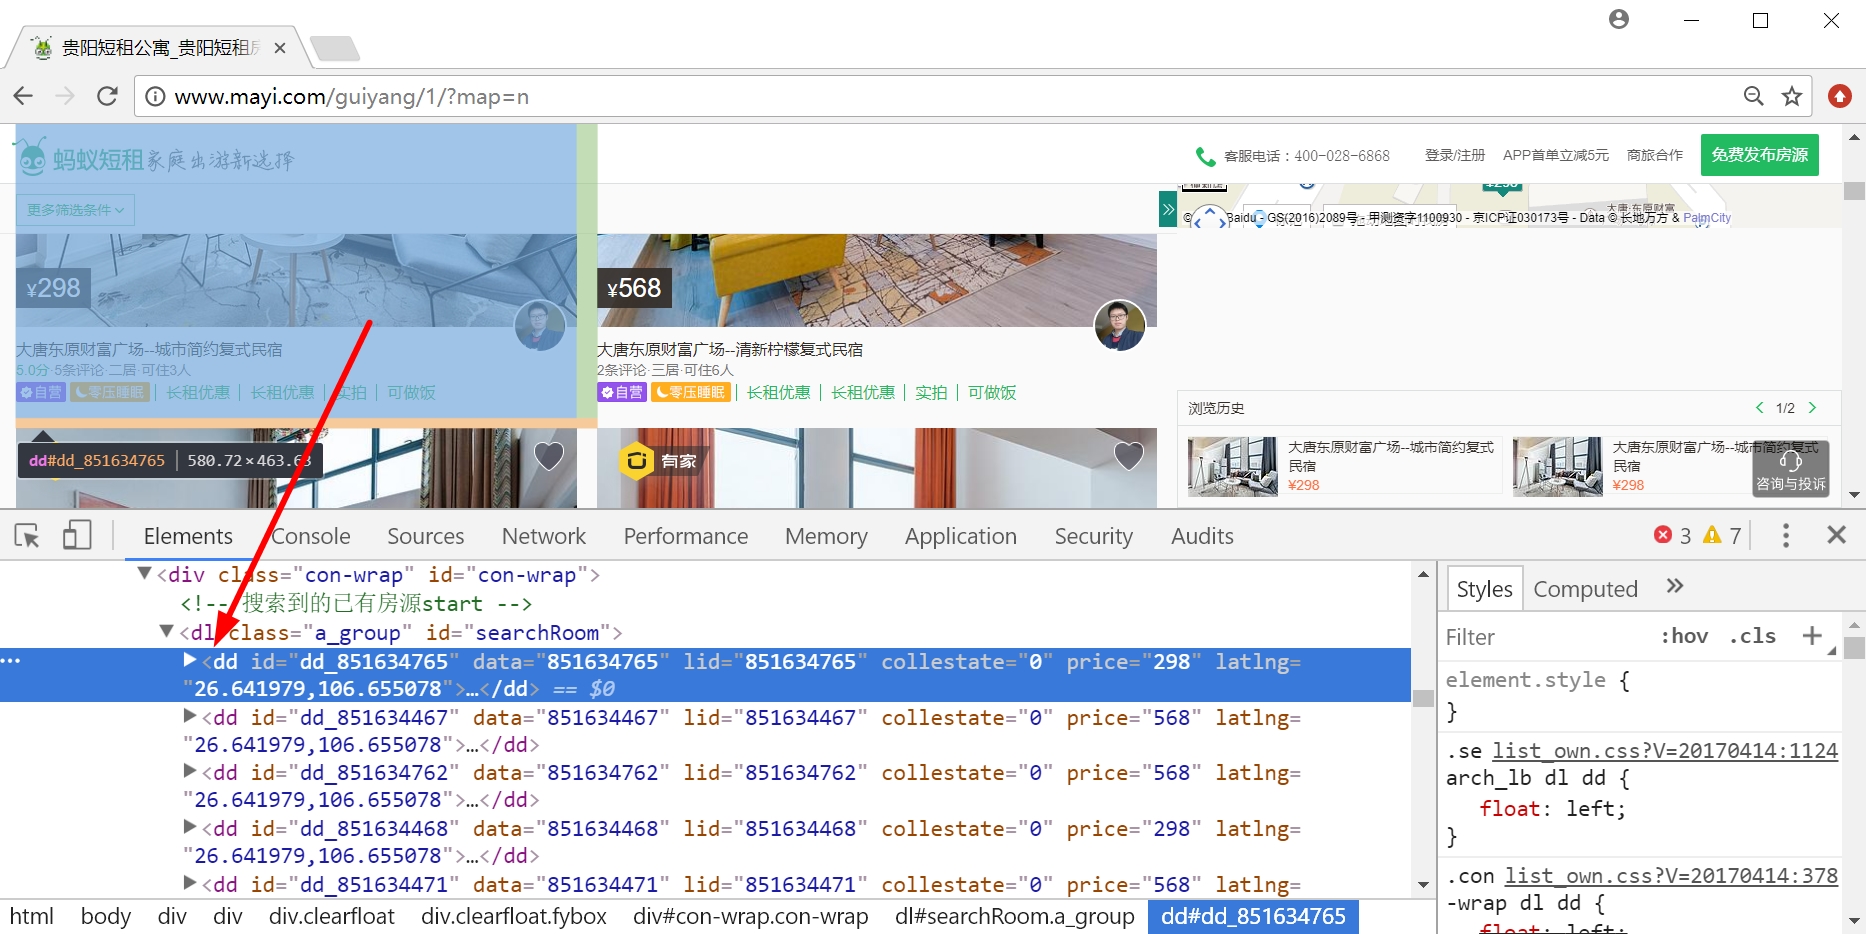1866x934 pixels.
Task: Click the 免费发布房源 button
Action: 1759,155
